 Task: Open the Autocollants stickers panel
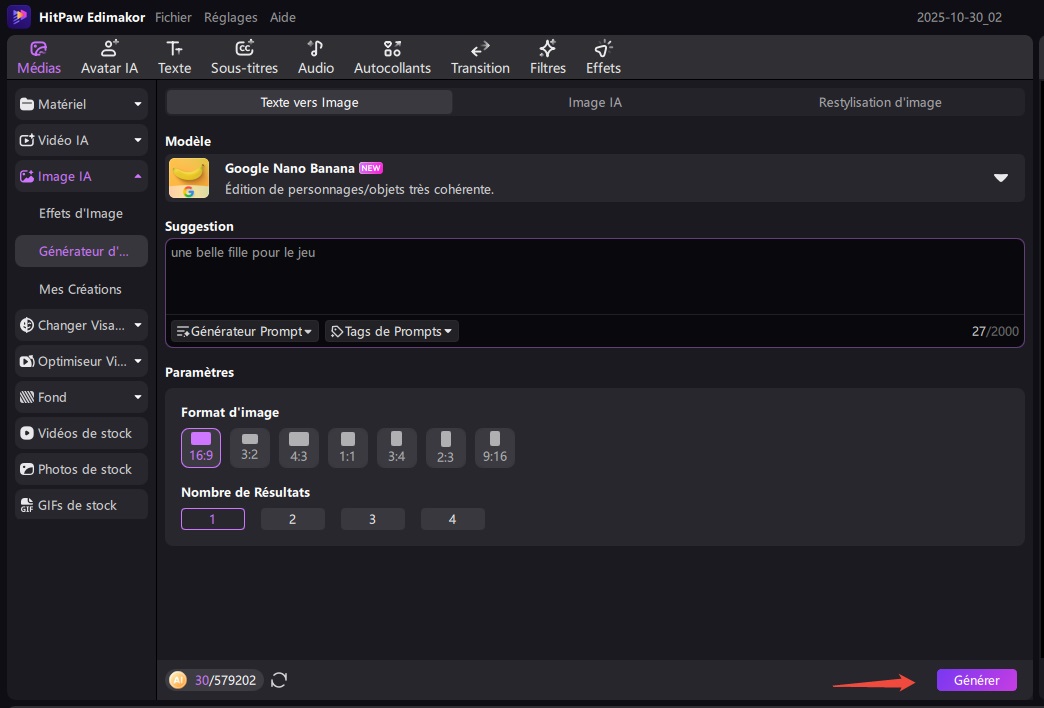[x=392, y=57]
